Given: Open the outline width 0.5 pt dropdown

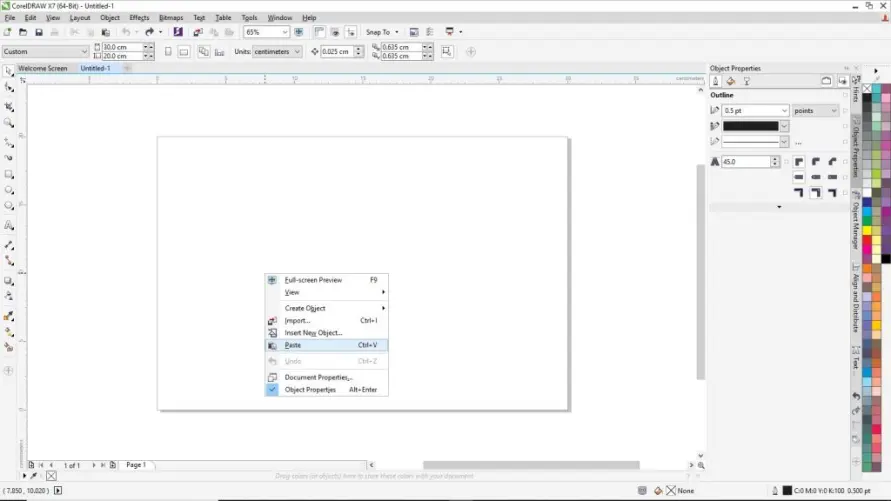Looking at the screenshot, I should [784, 111].
